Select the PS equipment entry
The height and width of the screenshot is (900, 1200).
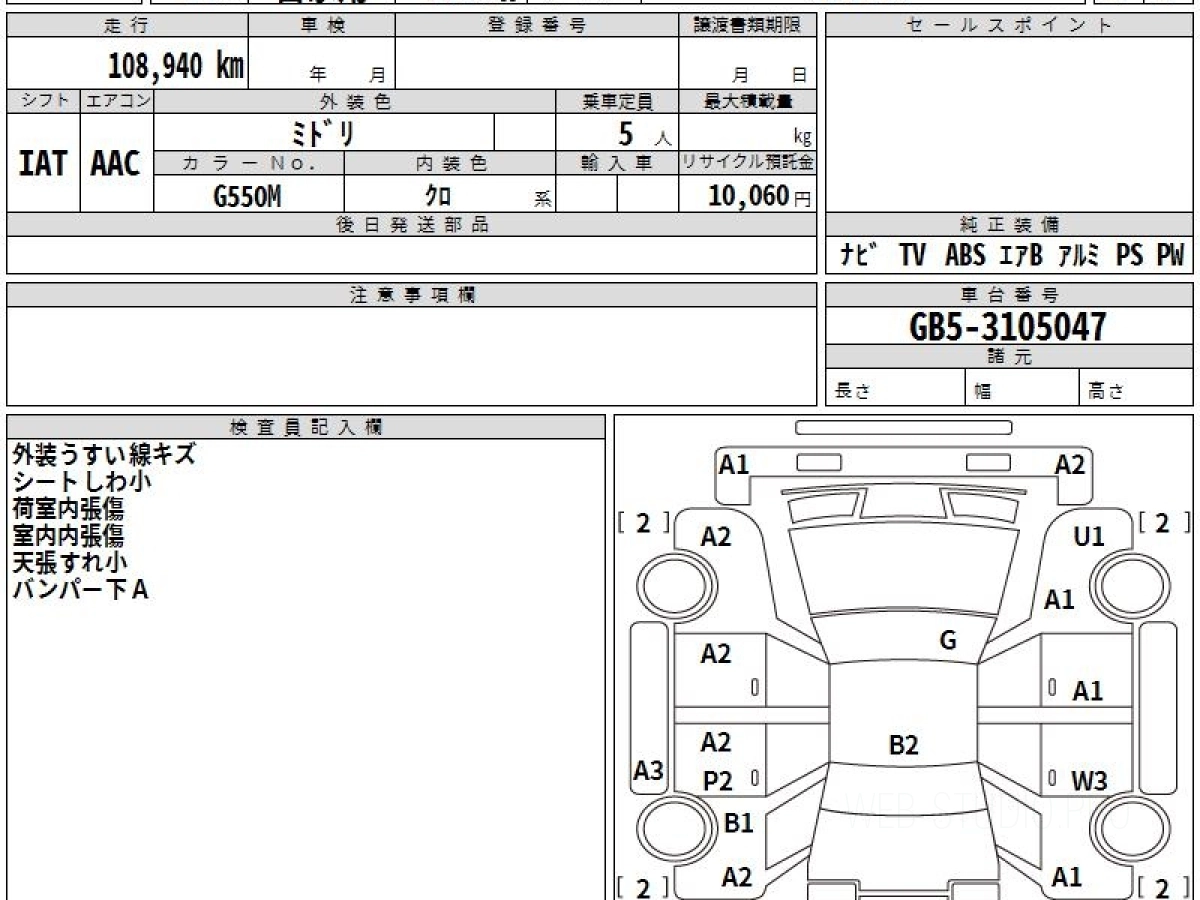click(x=1130, y=256)
